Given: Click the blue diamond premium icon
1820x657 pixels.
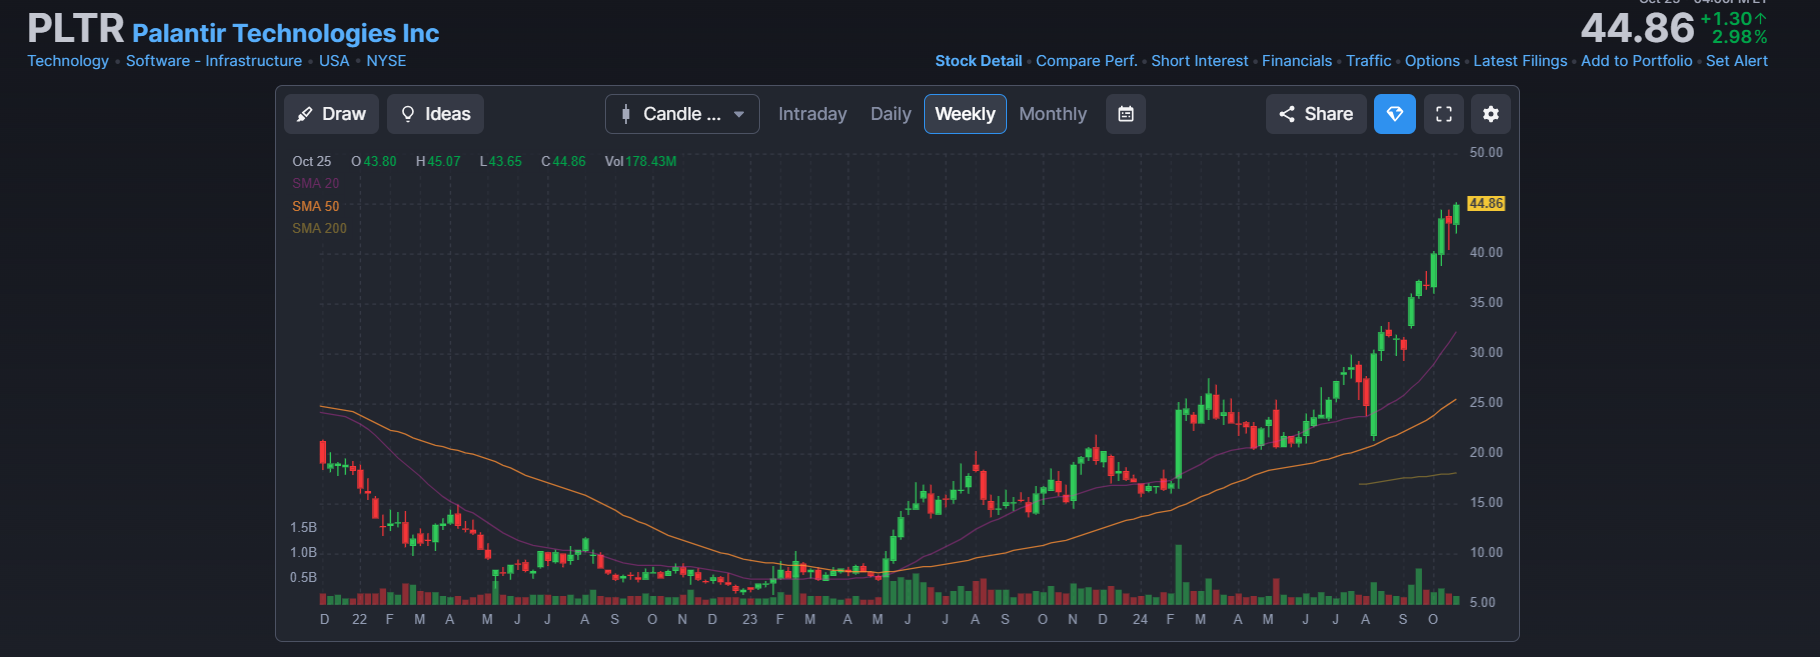Looking at the screenshot, I should 1395,114.
